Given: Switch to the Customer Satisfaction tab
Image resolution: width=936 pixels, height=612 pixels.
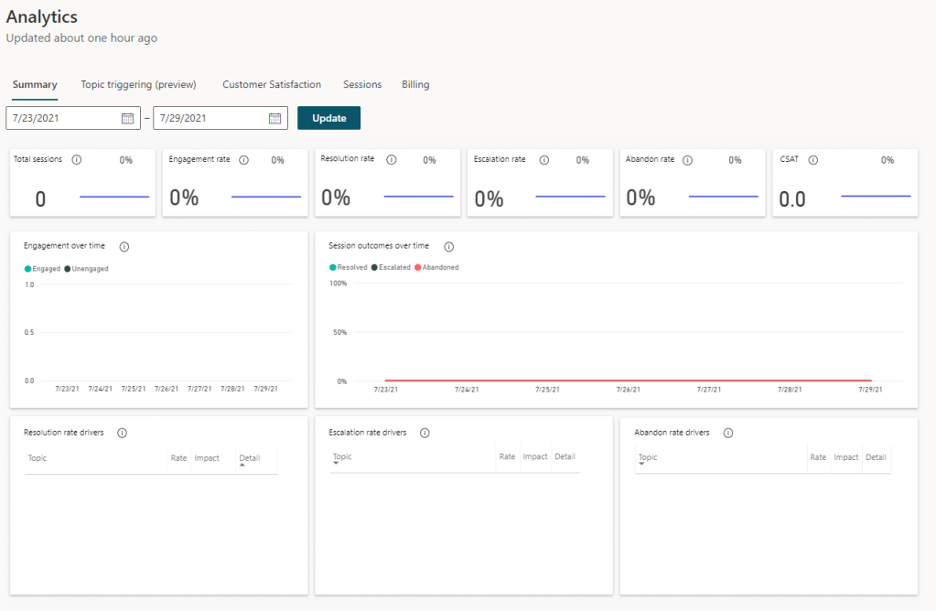Looking at the screenshot, I should 271,85.
